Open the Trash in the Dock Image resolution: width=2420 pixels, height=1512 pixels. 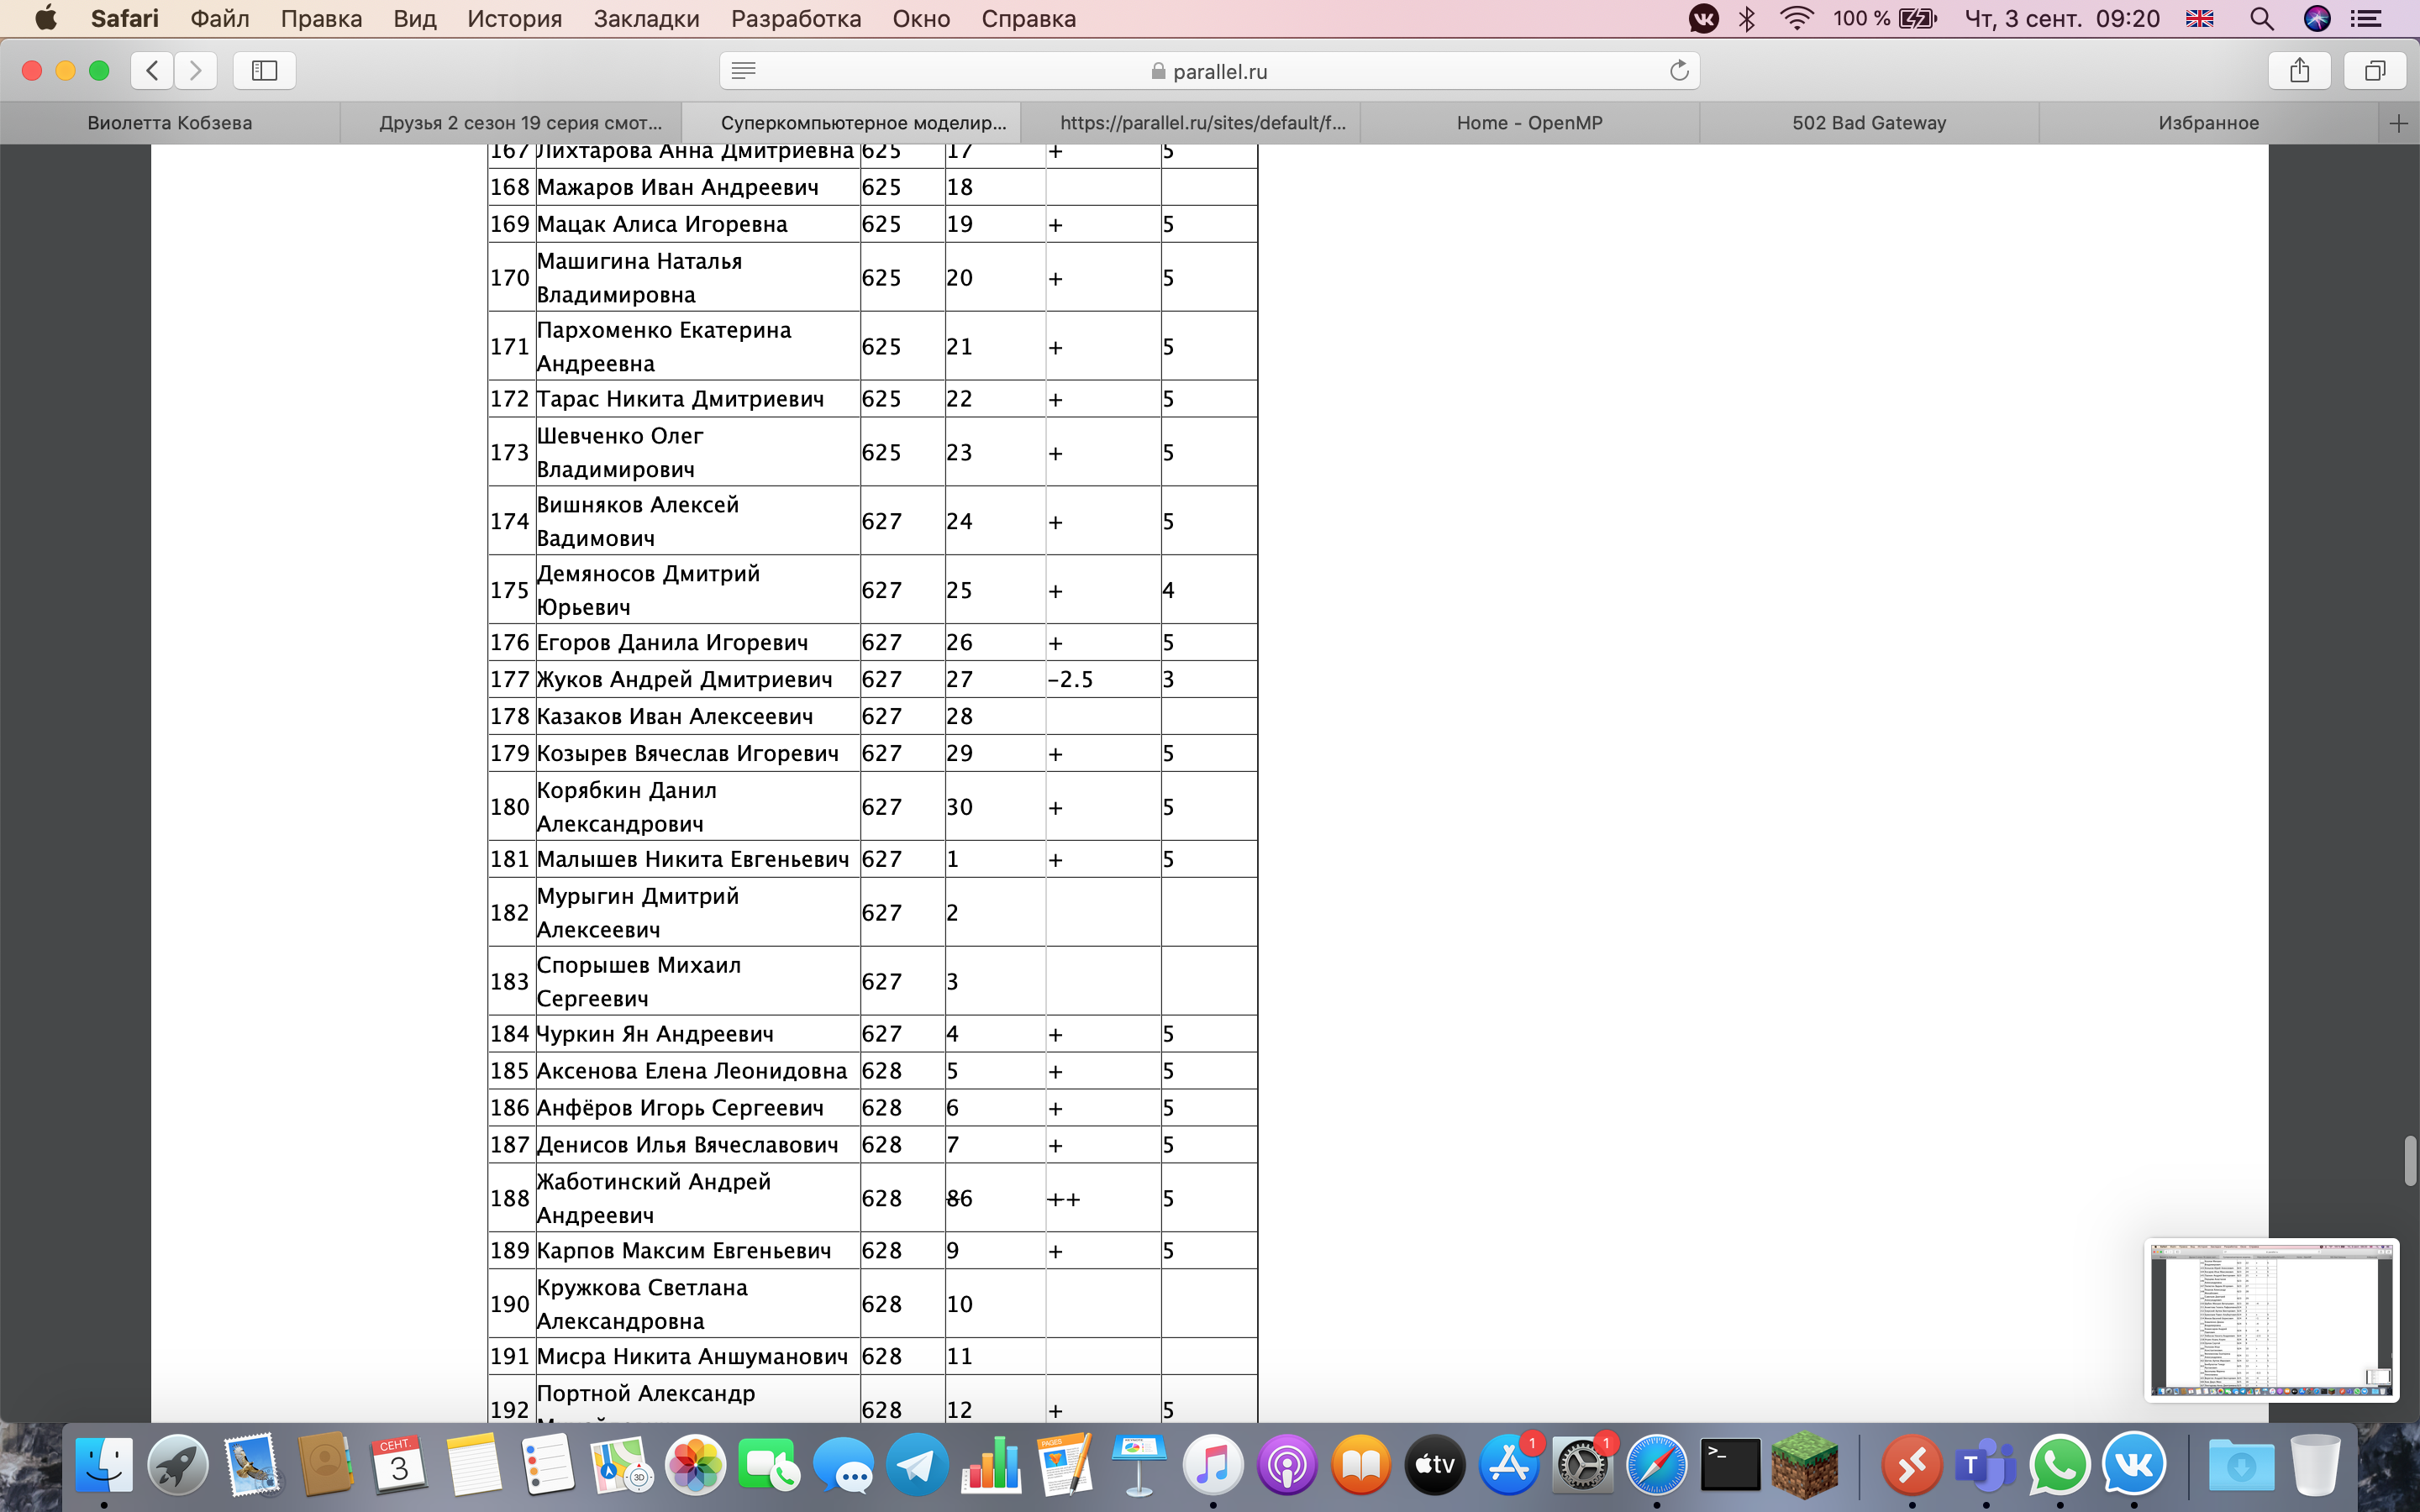coord(2315,1465)
